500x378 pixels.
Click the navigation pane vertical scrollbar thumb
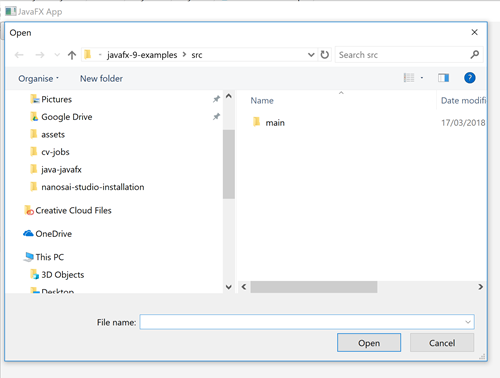(229, 164)
